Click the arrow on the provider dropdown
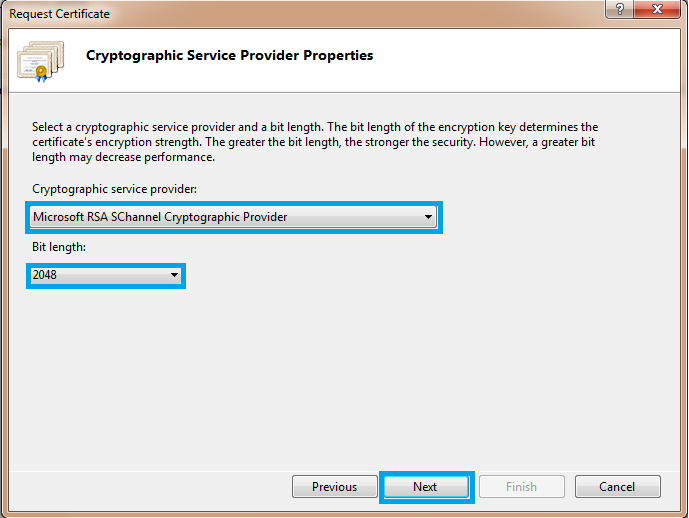This screenshot has width=689, height=518. point(428,216)
